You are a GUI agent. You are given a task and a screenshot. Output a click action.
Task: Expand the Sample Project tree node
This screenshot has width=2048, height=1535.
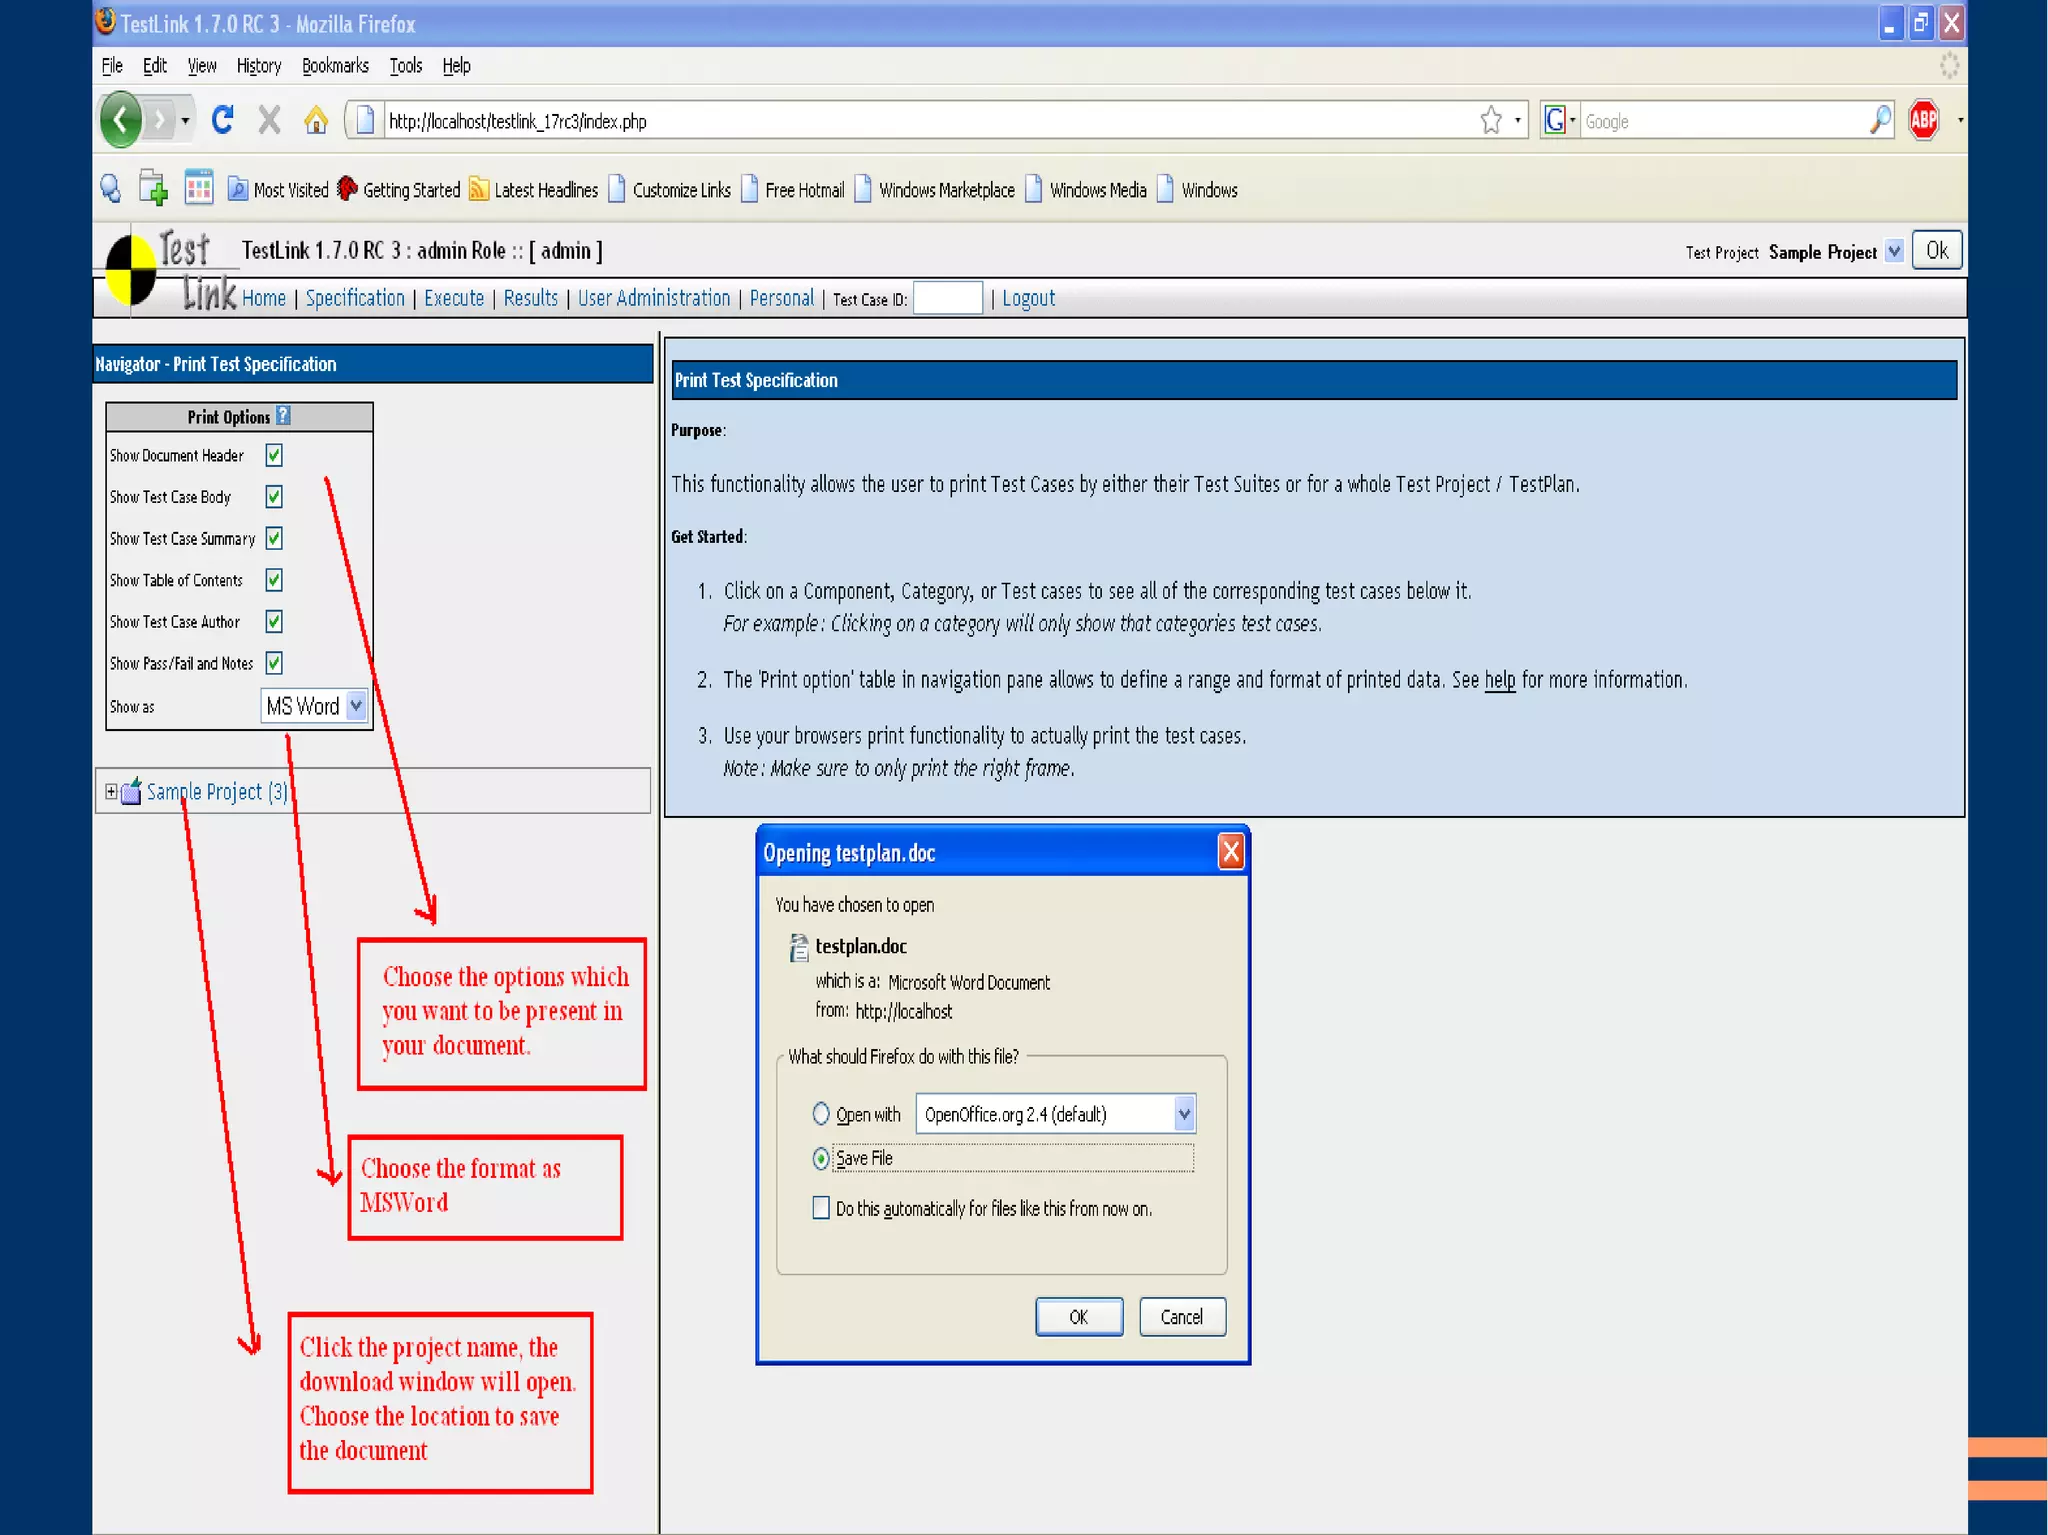(111, 791)
